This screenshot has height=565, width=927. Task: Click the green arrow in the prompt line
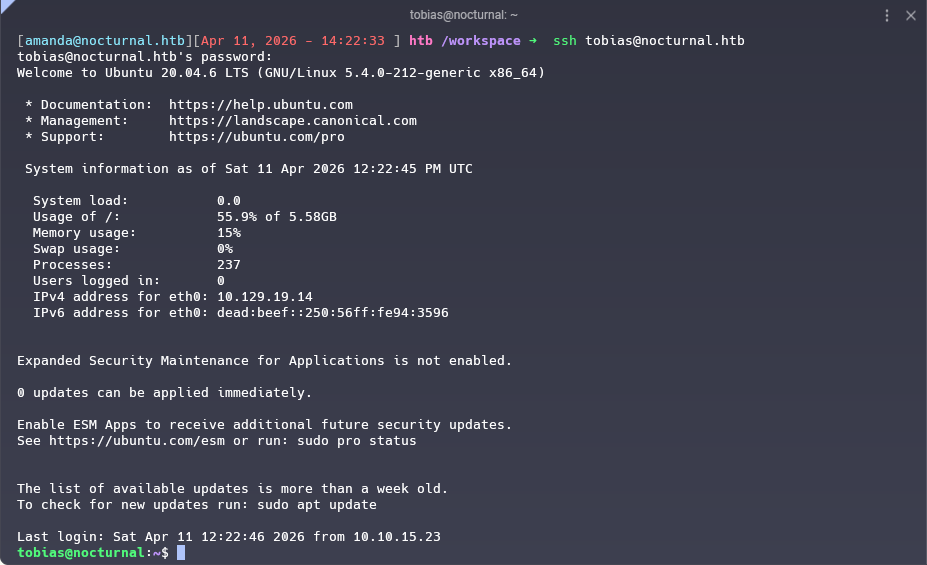[533, 41]
